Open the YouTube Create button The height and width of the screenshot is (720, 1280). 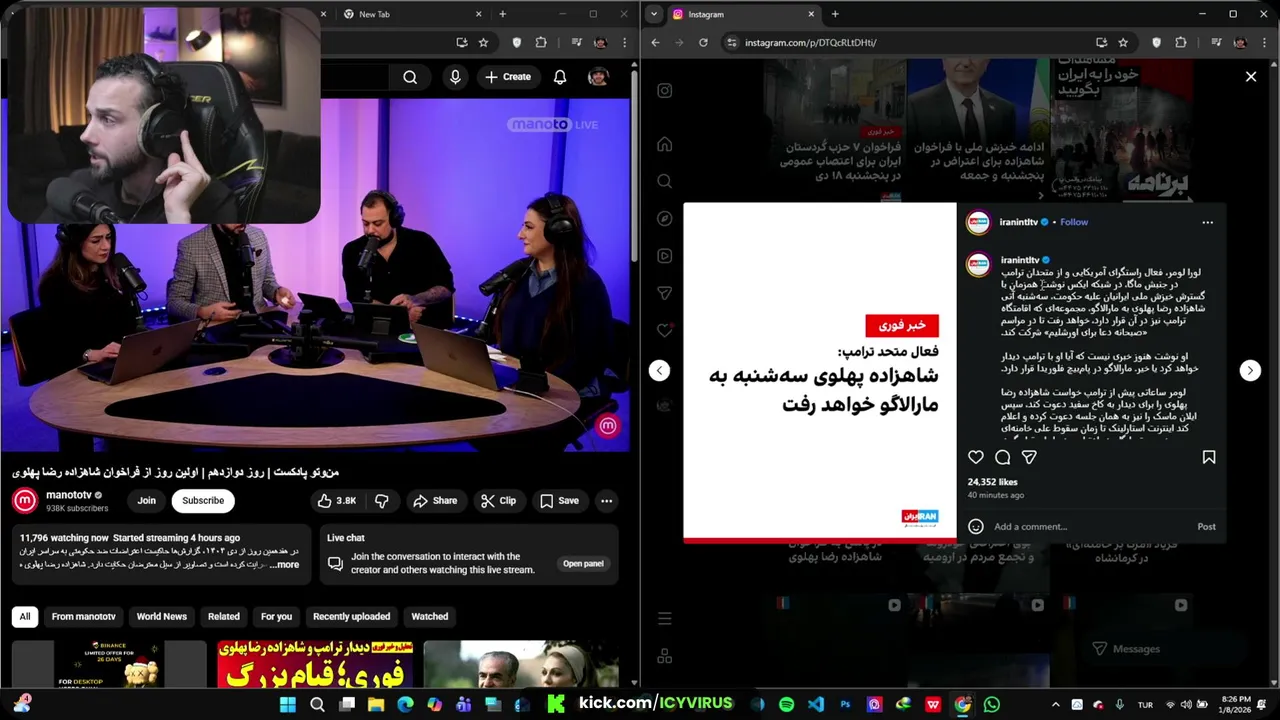pyautogui.click(x=508, y=77)
